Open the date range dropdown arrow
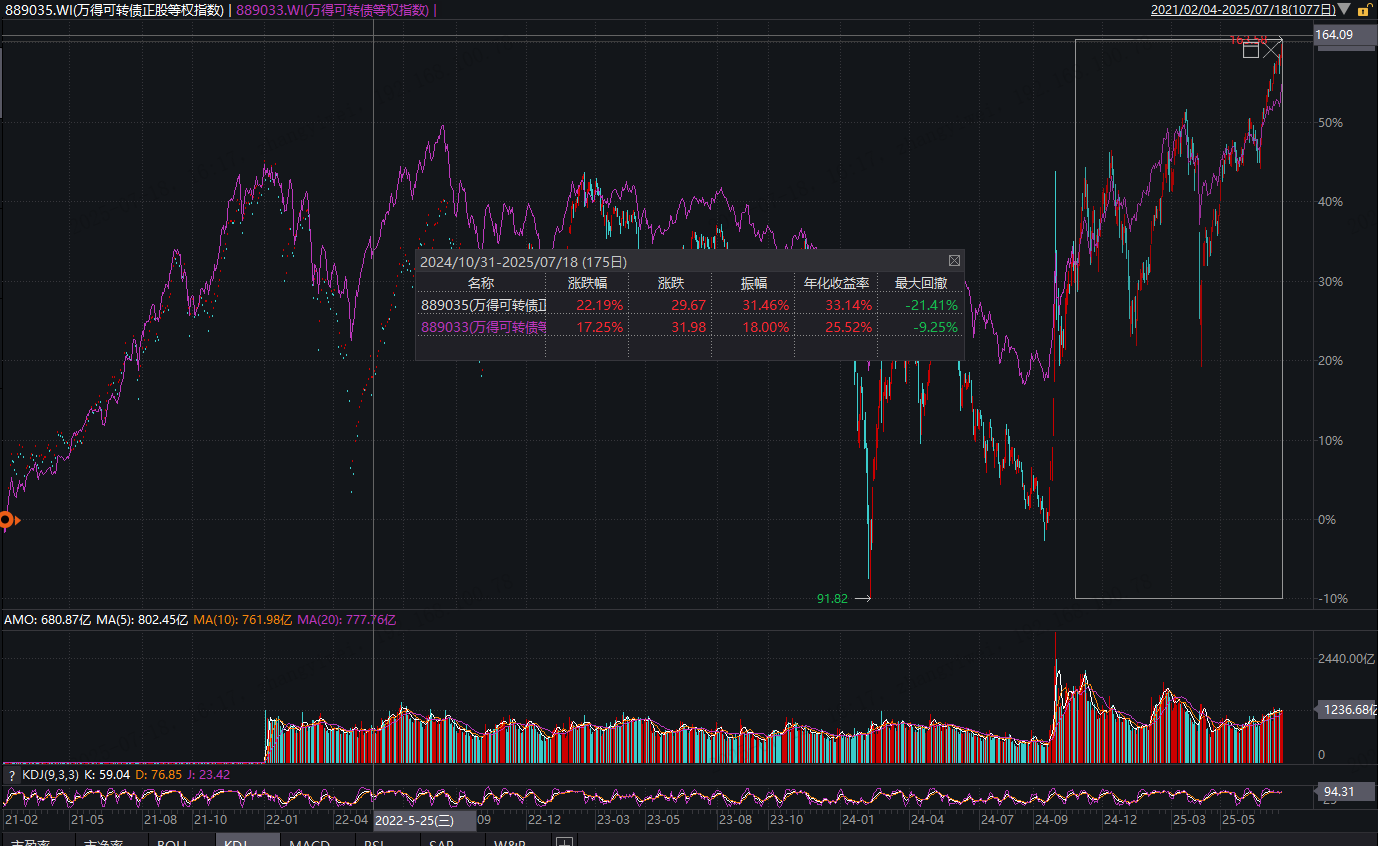The image size is (1378, 846). coord(1345,10)
